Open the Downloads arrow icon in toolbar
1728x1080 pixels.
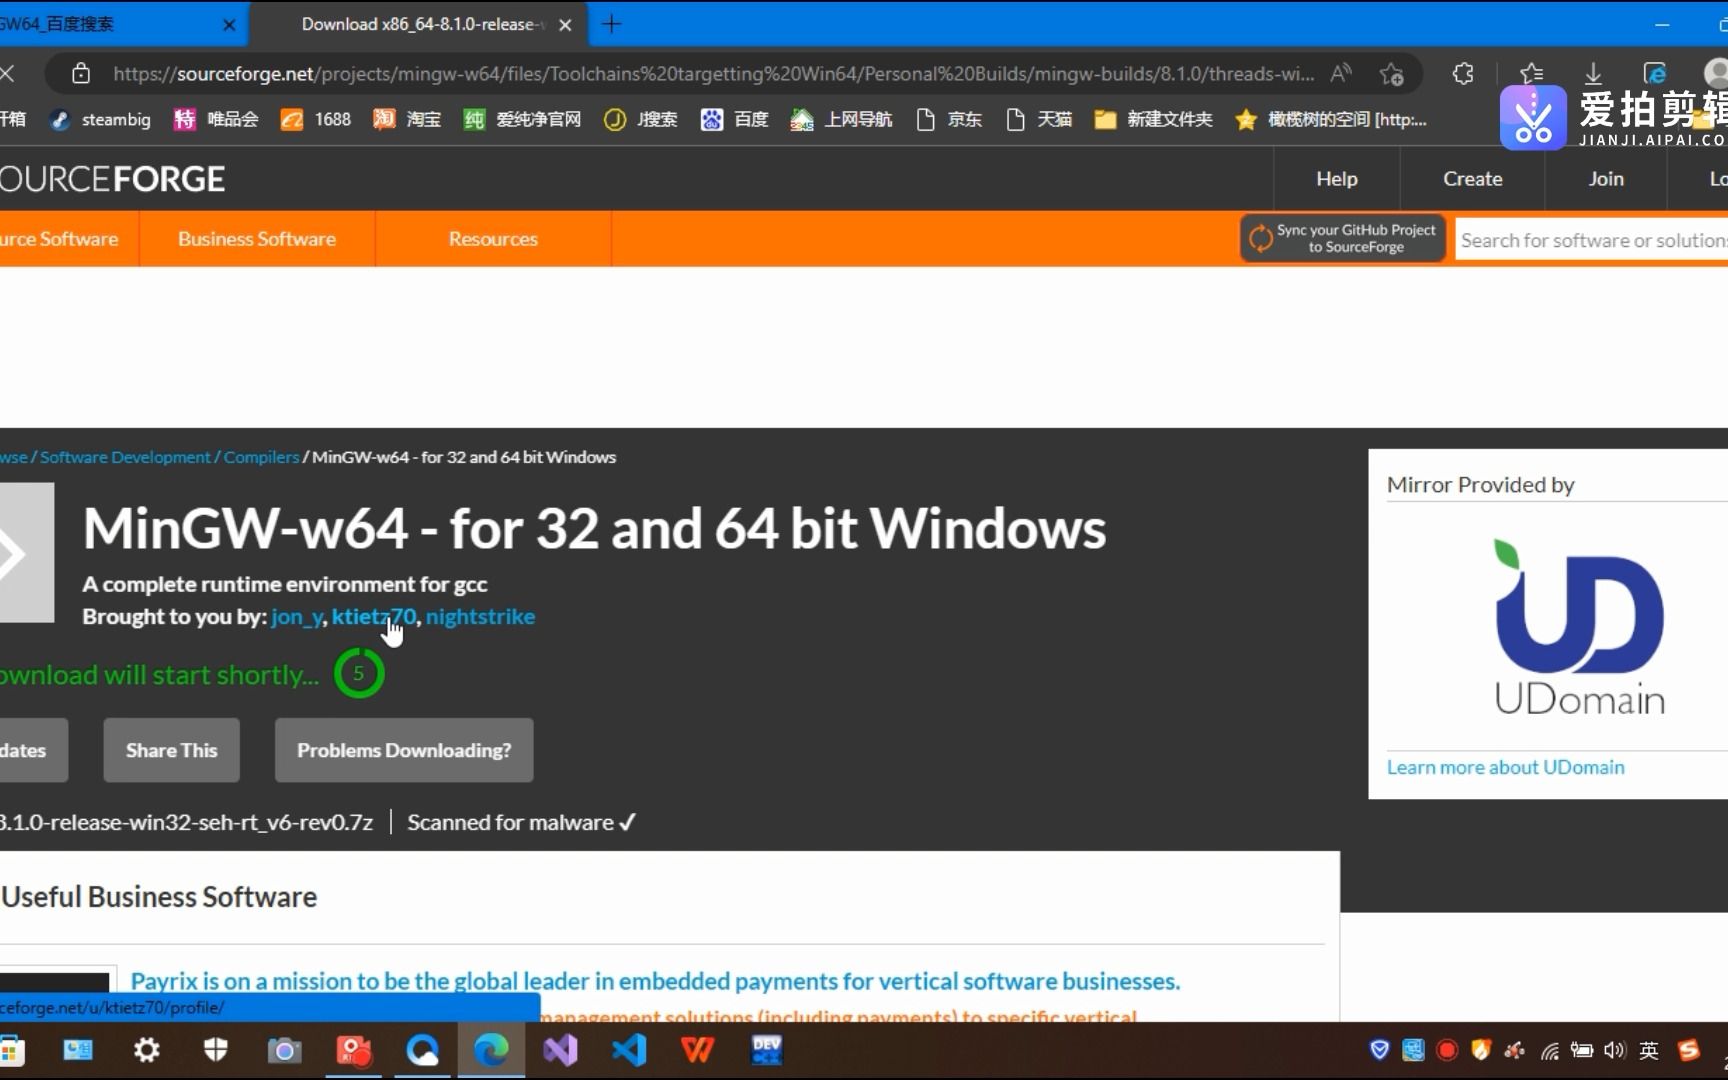1593,73
